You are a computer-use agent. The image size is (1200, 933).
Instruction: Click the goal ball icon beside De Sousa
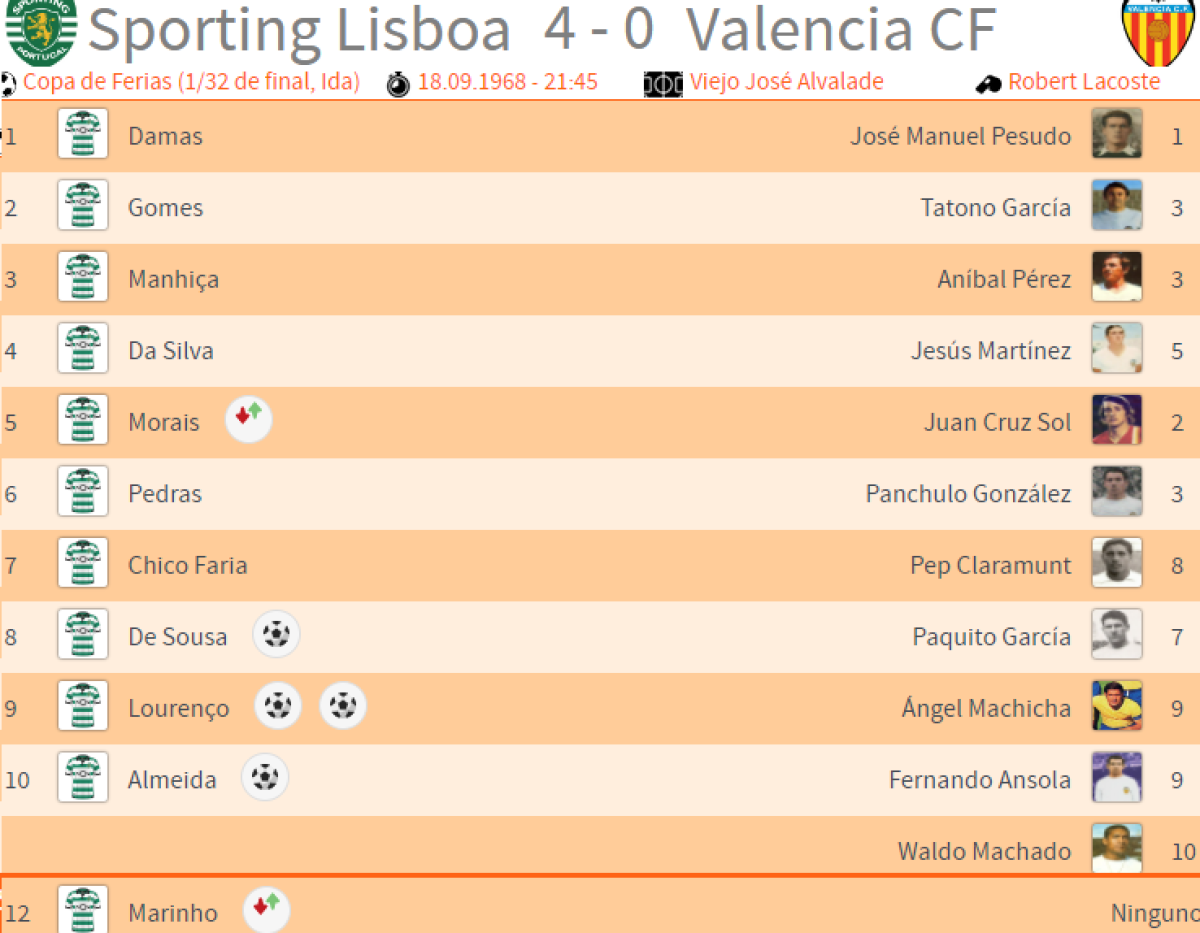click(276, 635)
